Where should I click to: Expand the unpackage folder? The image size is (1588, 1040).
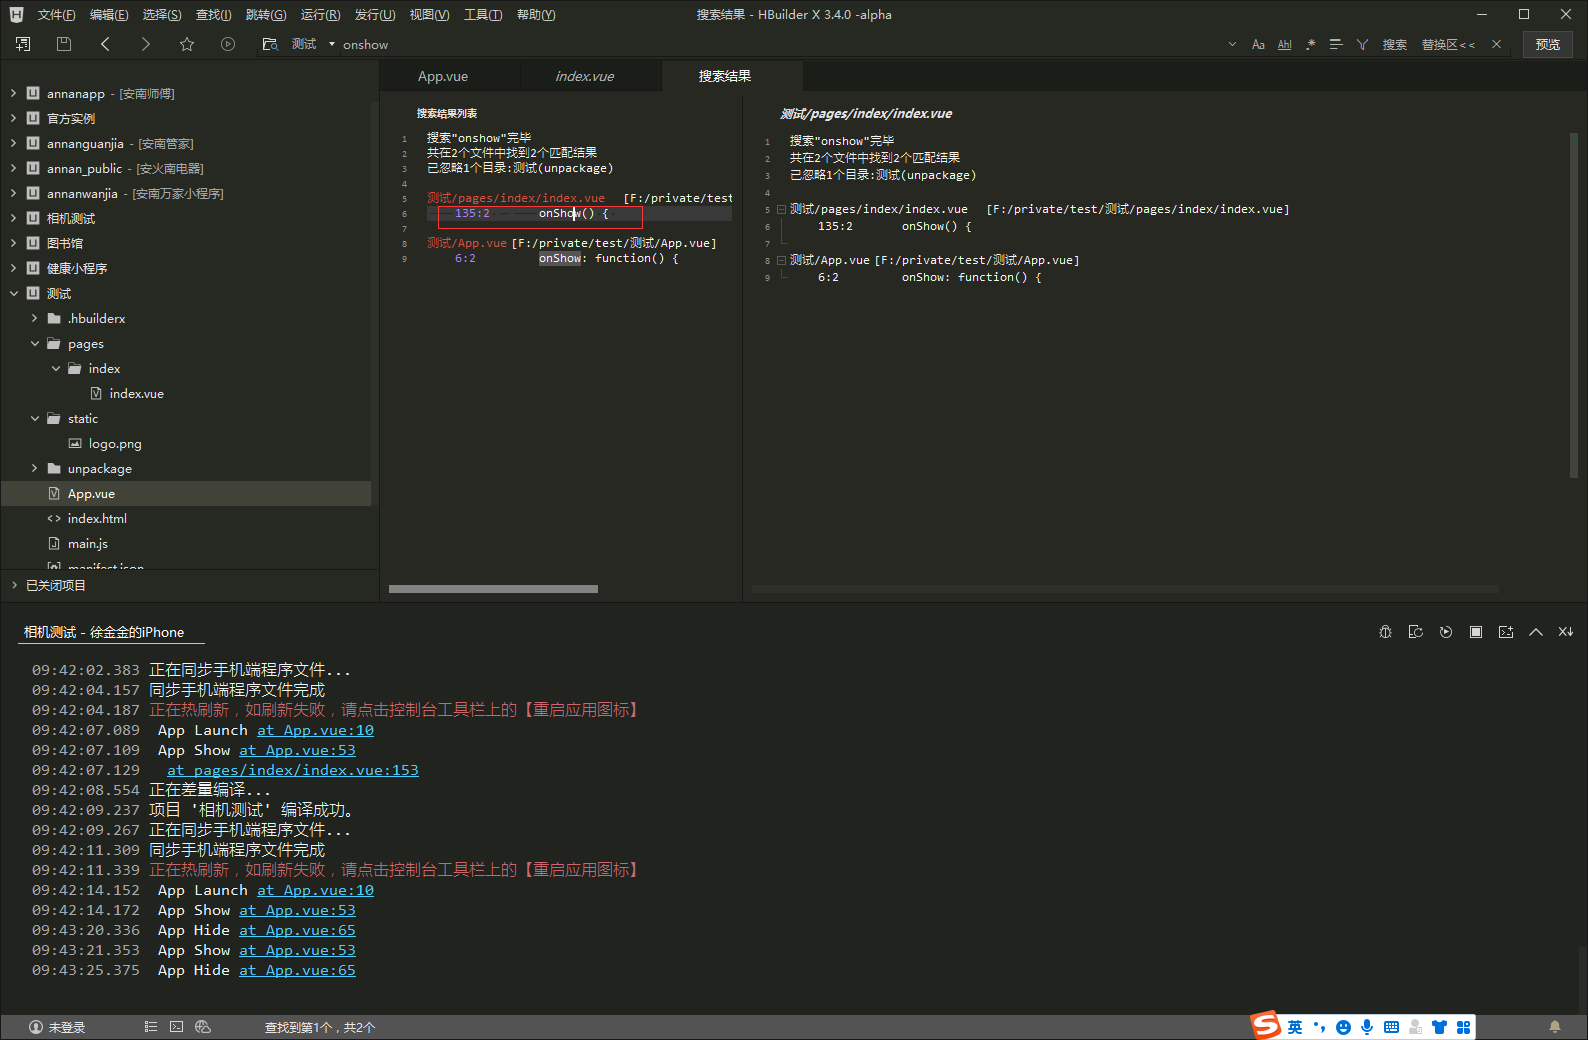[34, 468]
